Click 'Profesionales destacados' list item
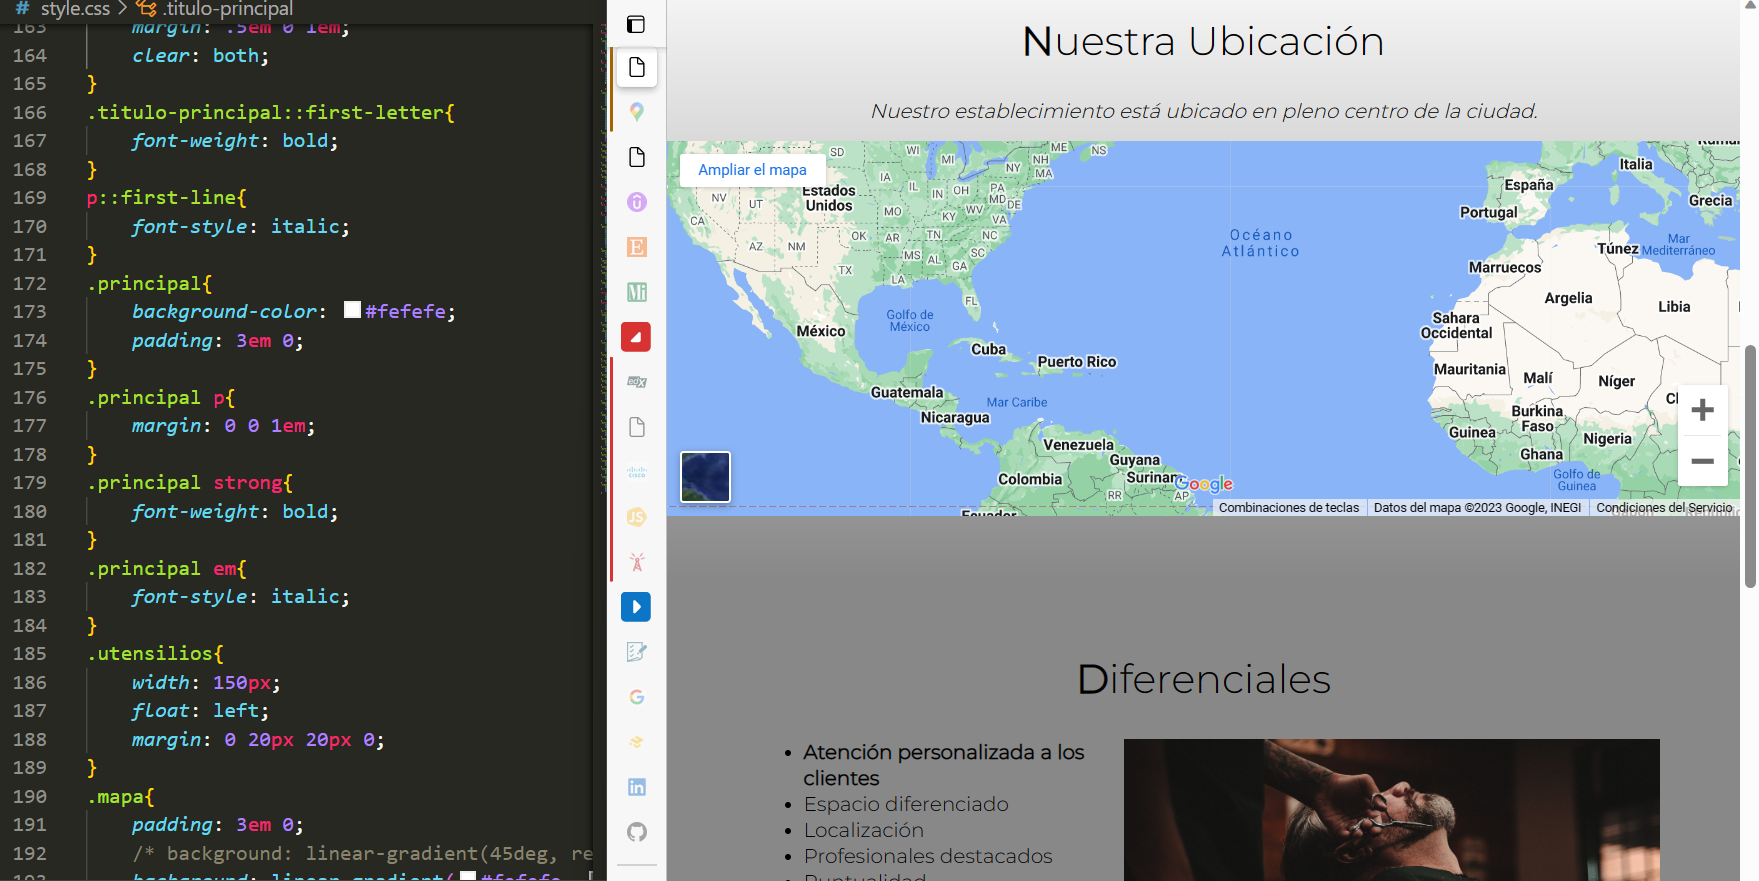Screen dimensions: 1759x881 tap(928, 856)
